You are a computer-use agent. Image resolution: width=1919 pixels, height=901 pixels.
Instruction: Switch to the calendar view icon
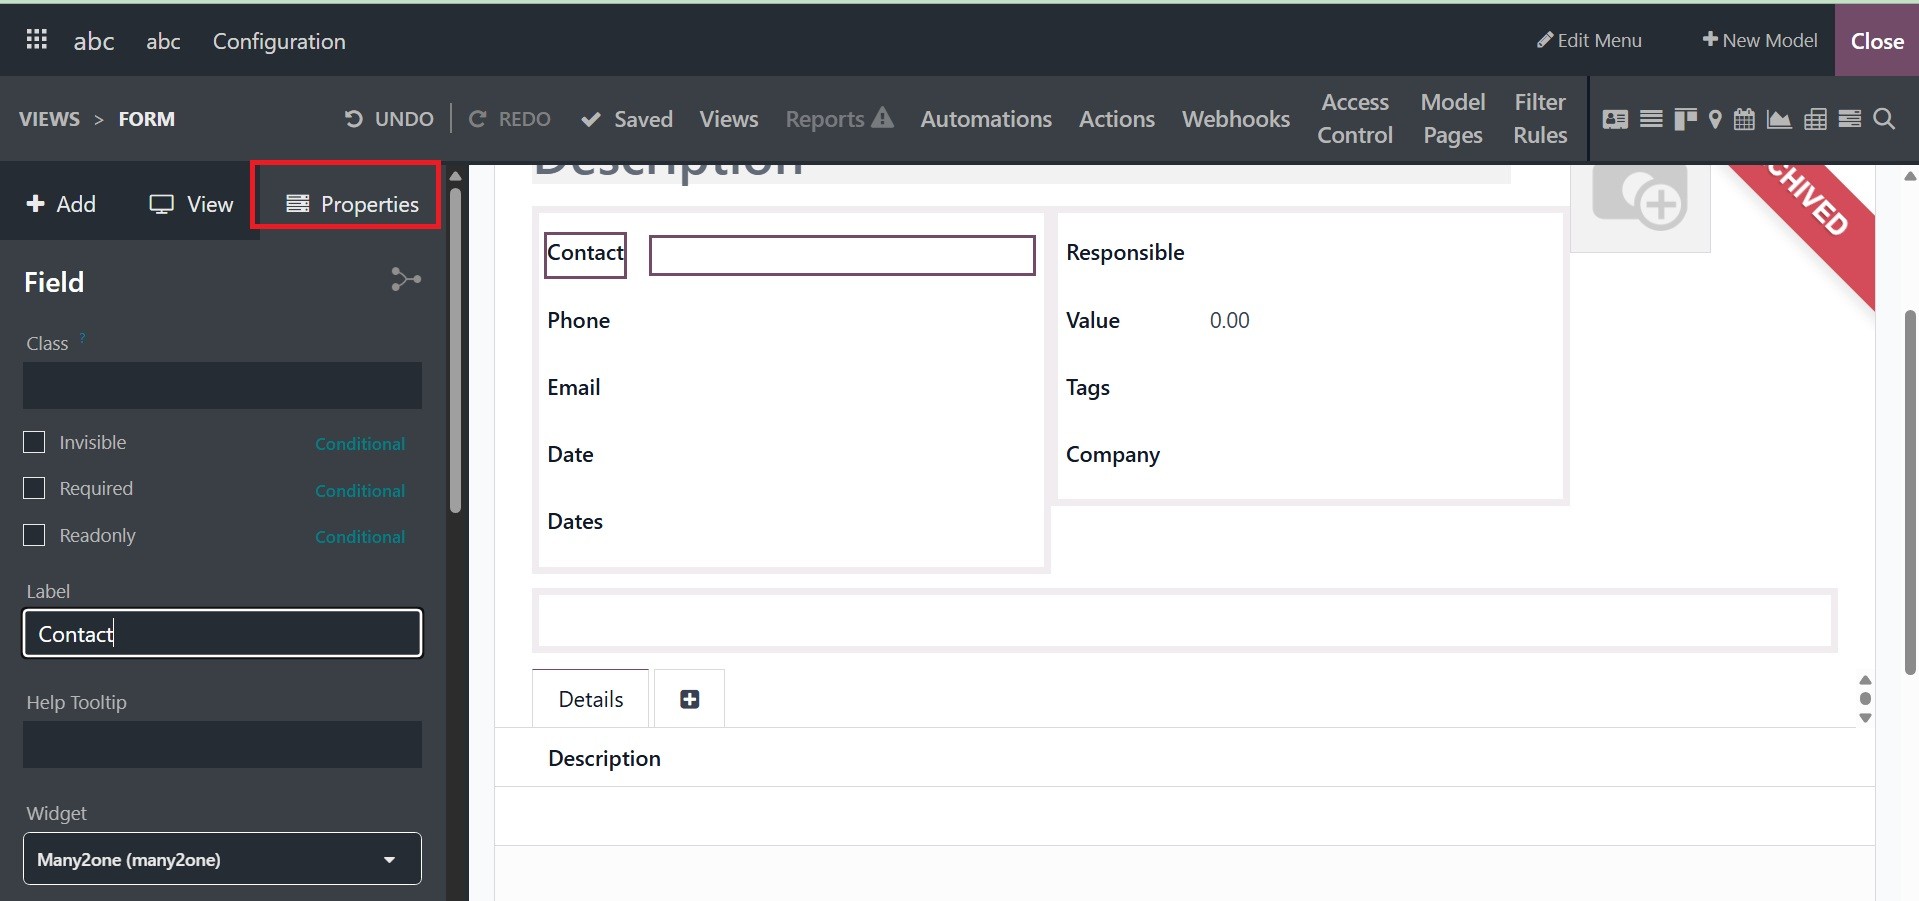click(x=1744, y=120)
